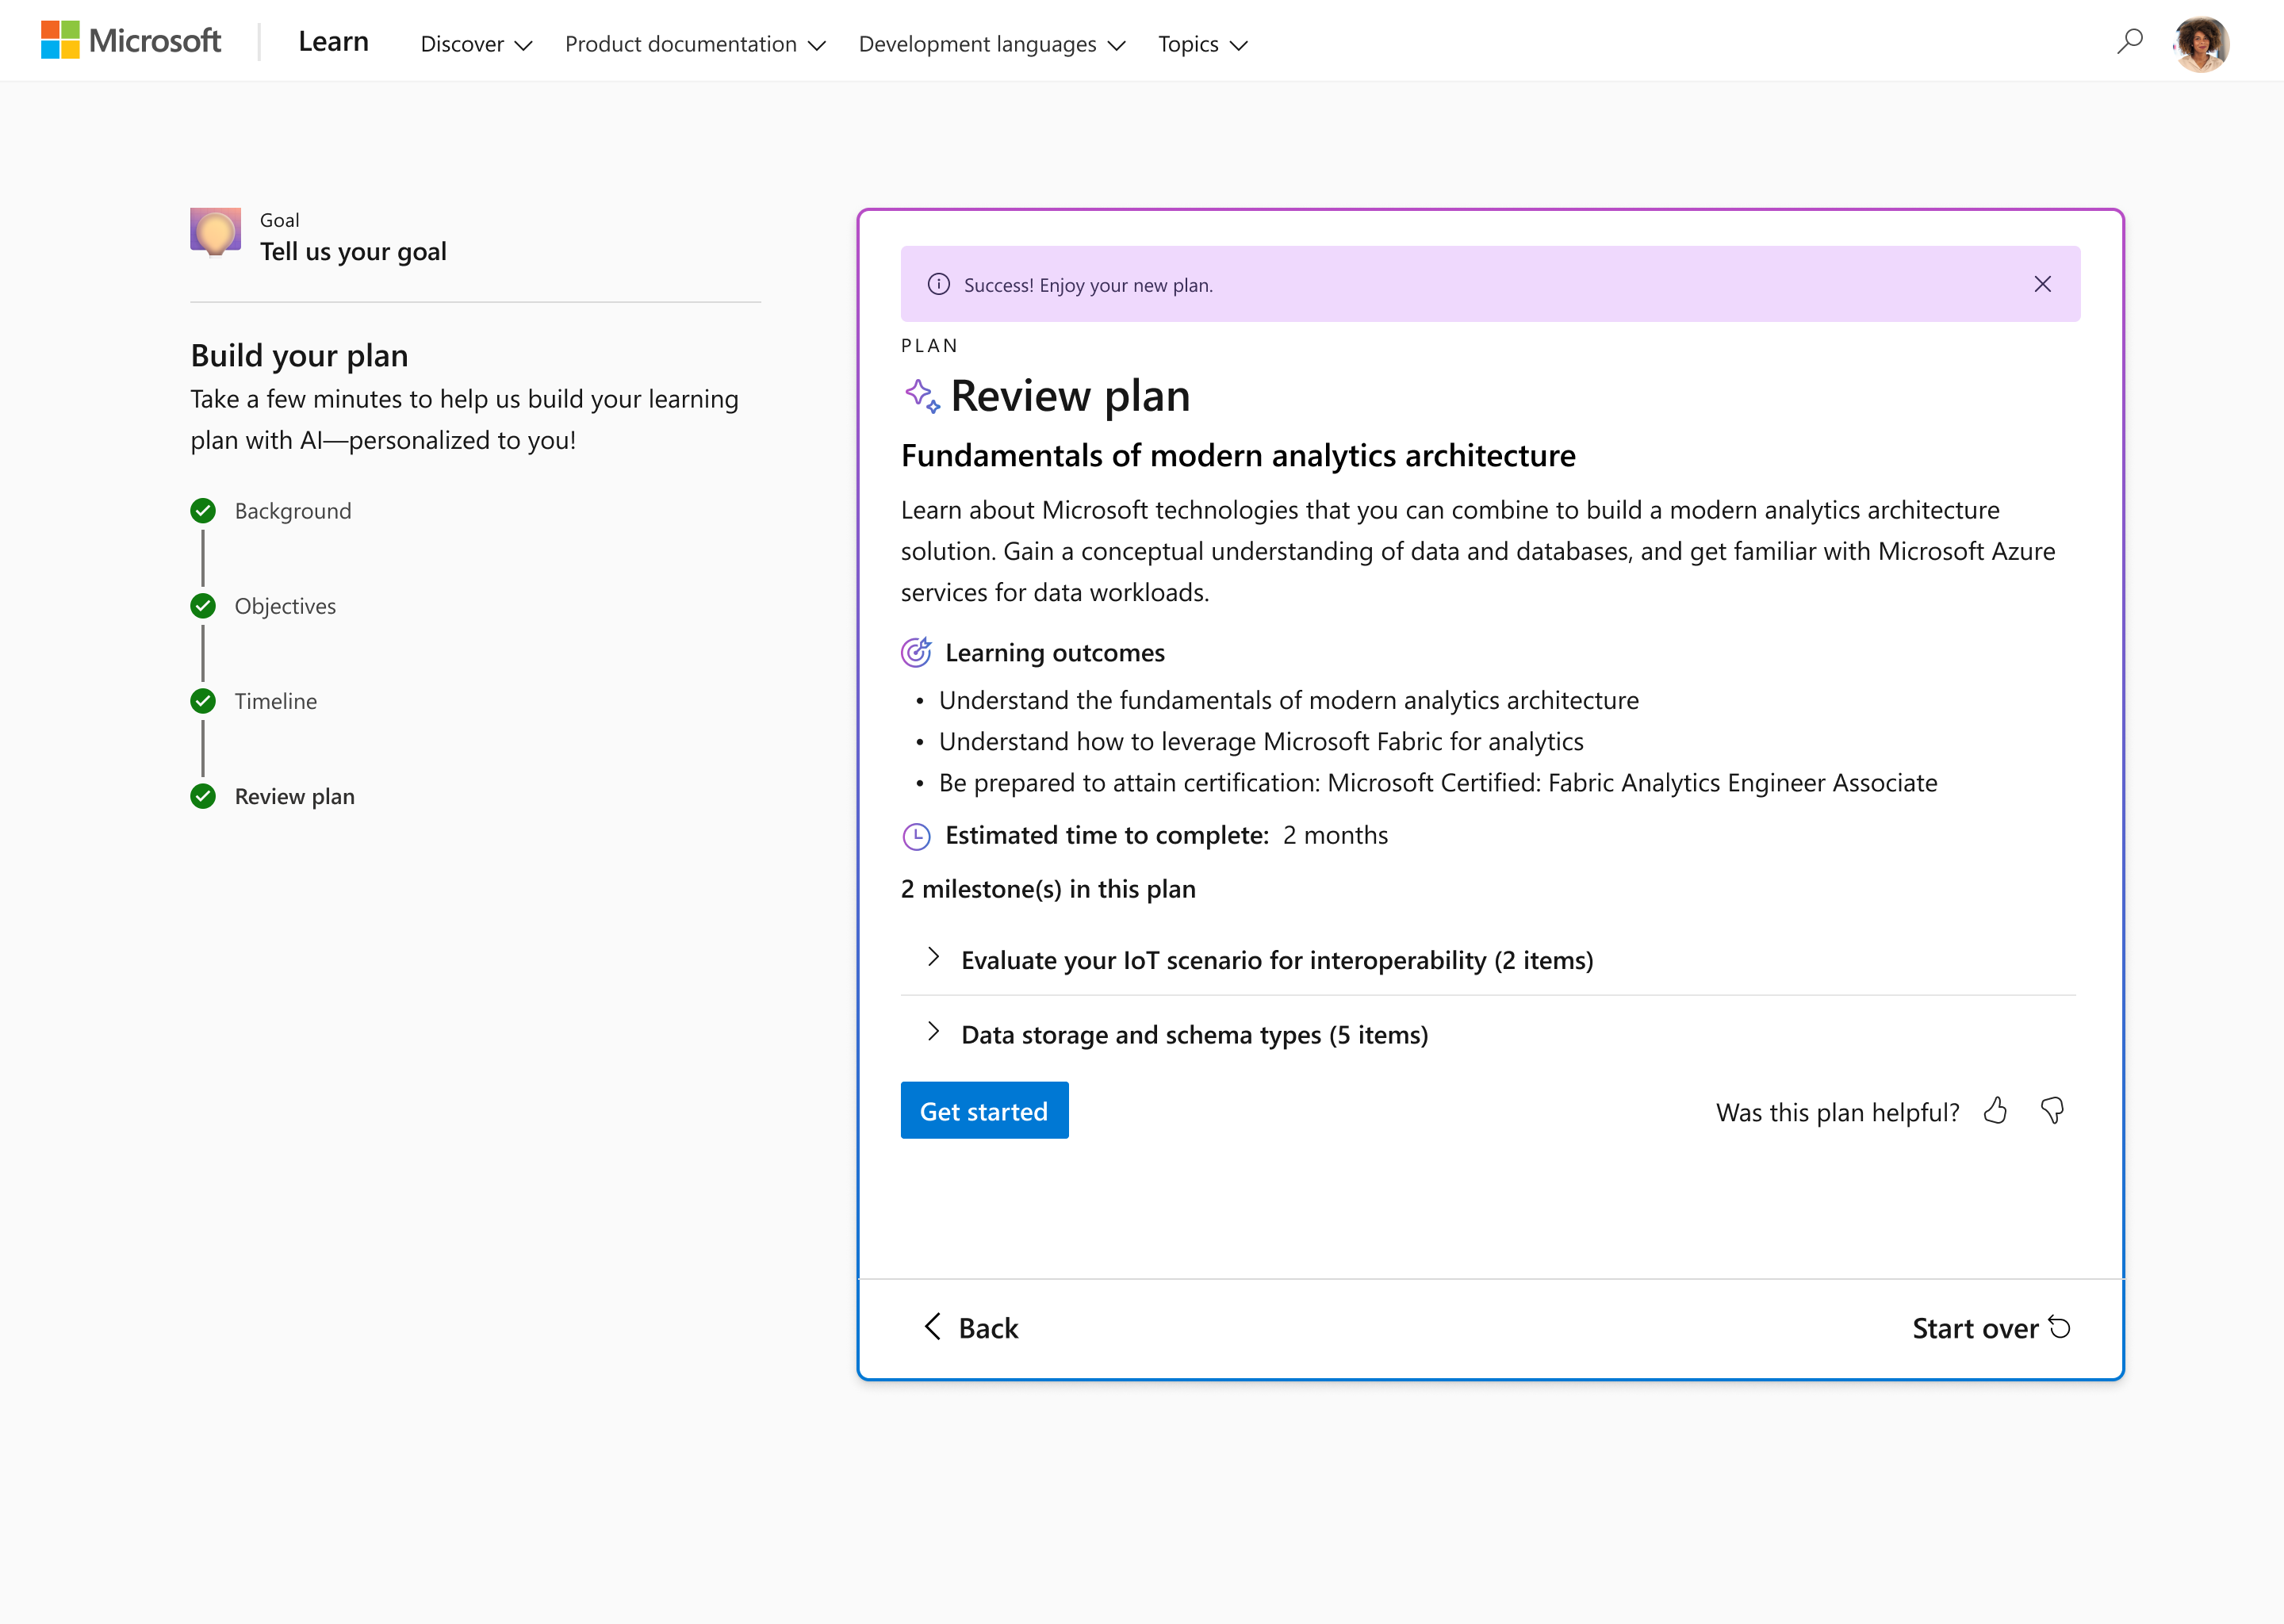Click the close icon on success banner
This screenshot has width=2284, height=1624.
(x=2043, y=283)
